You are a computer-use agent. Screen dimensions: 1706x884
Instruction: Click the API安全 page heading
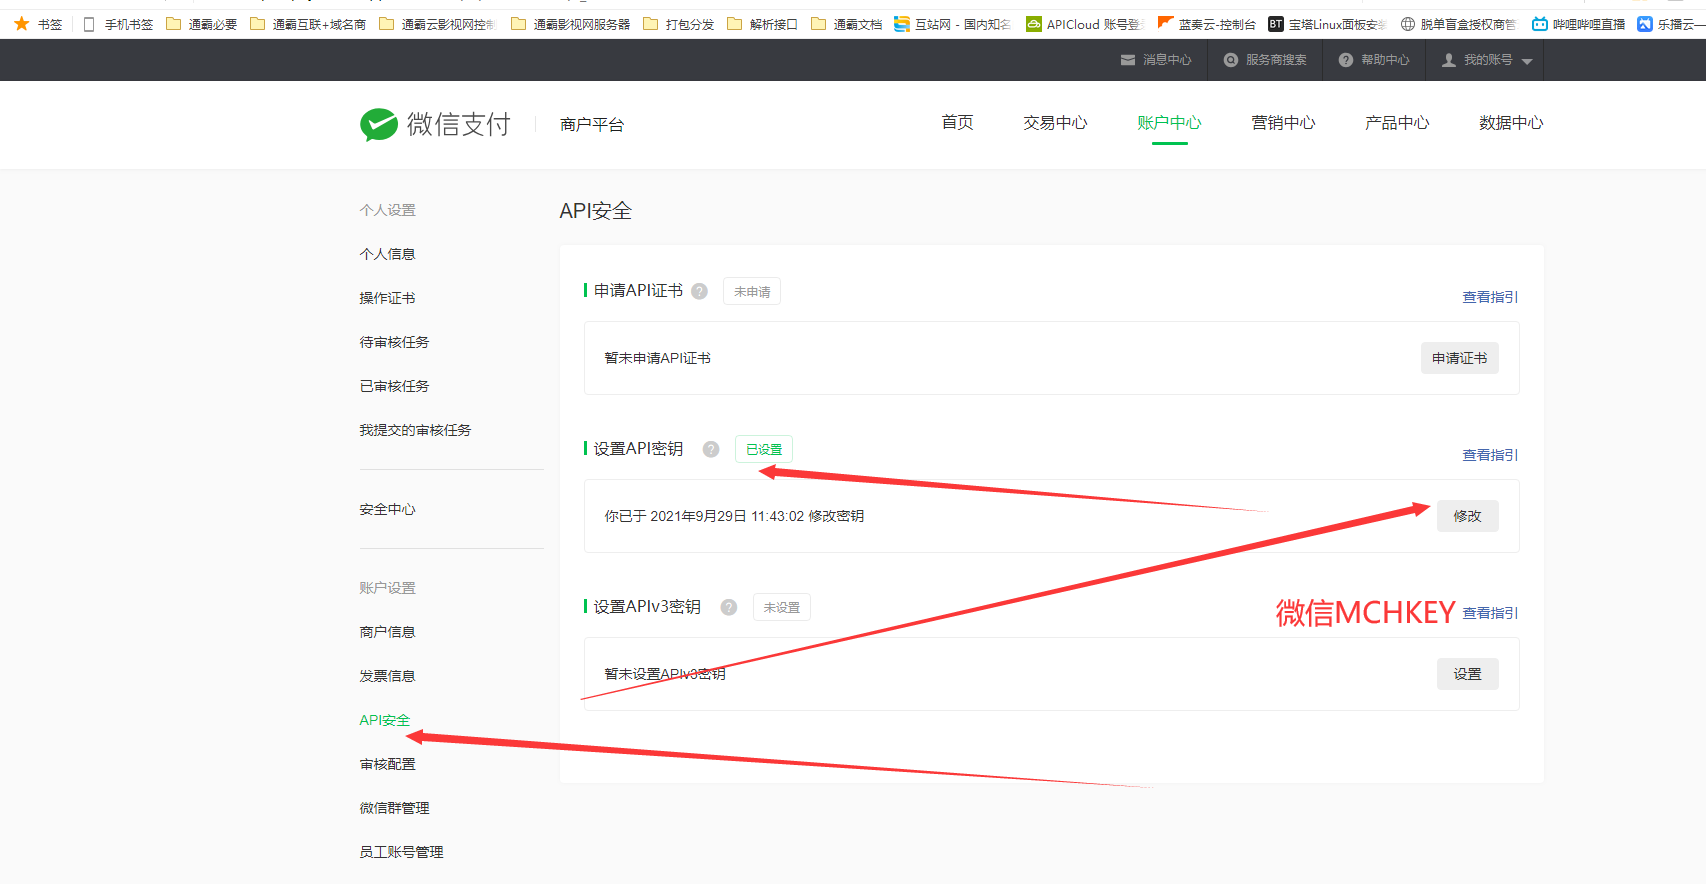596,211
